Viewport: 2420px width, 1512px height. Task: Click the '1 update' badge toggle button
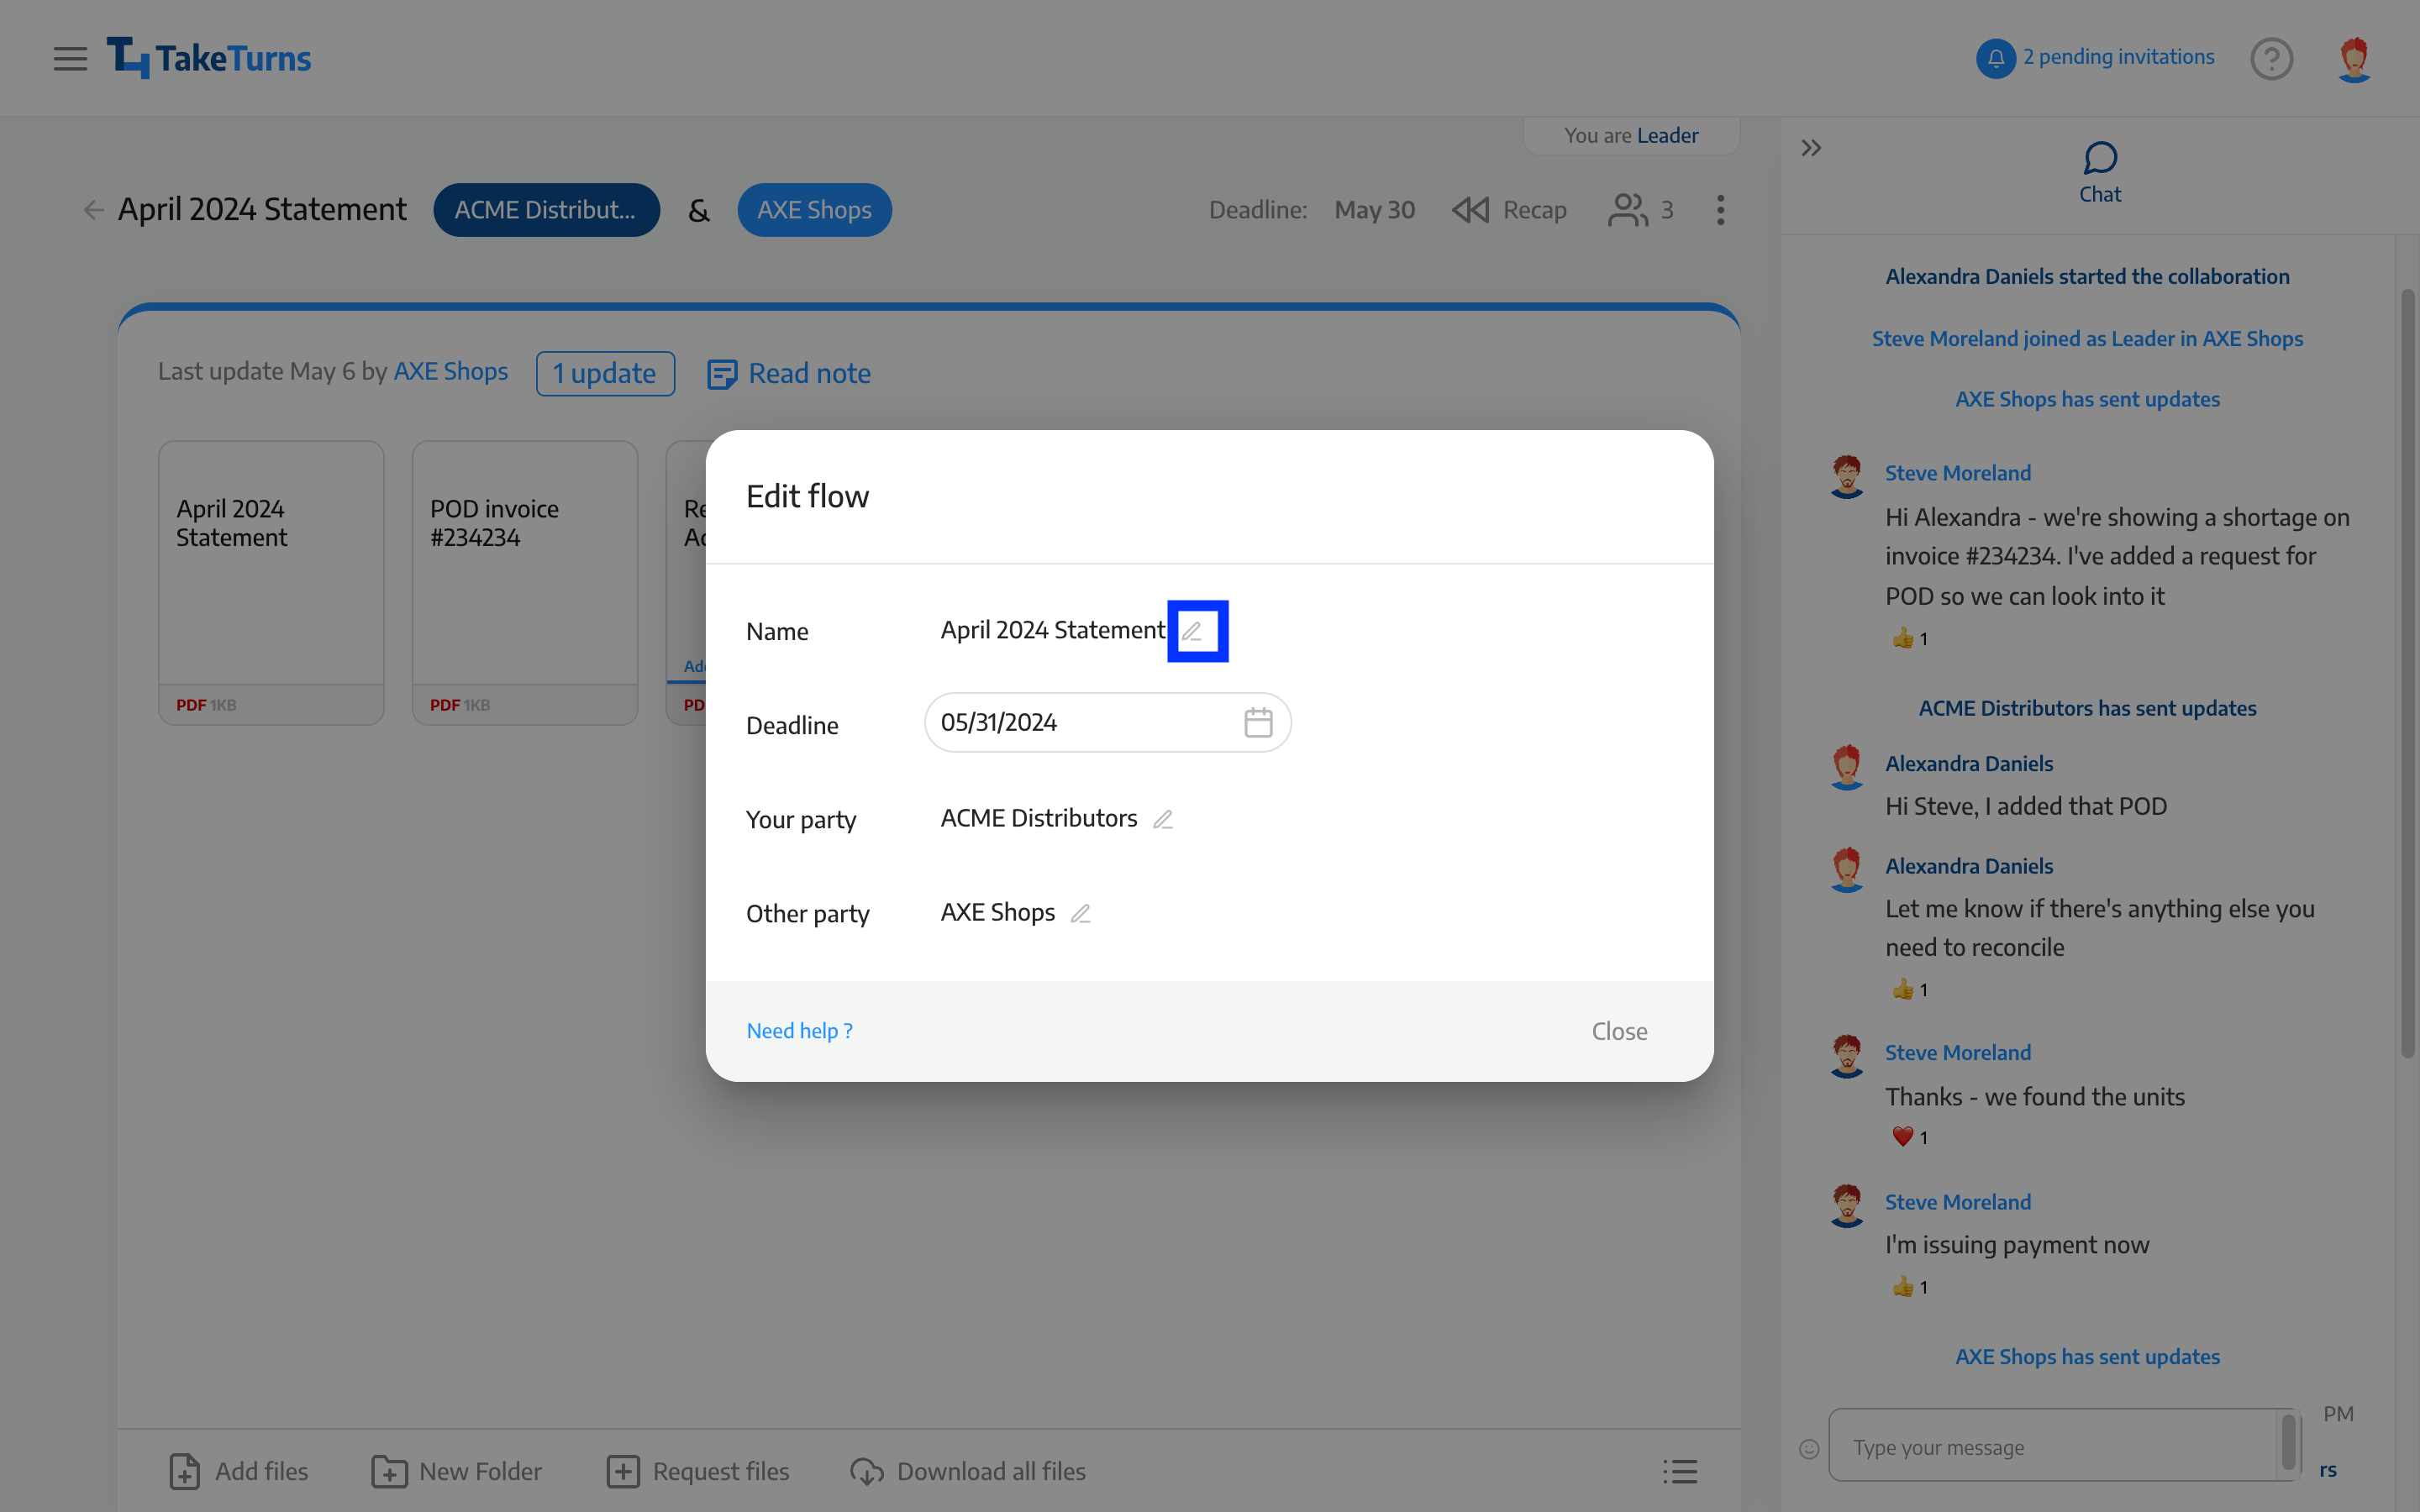click(604, 371)
